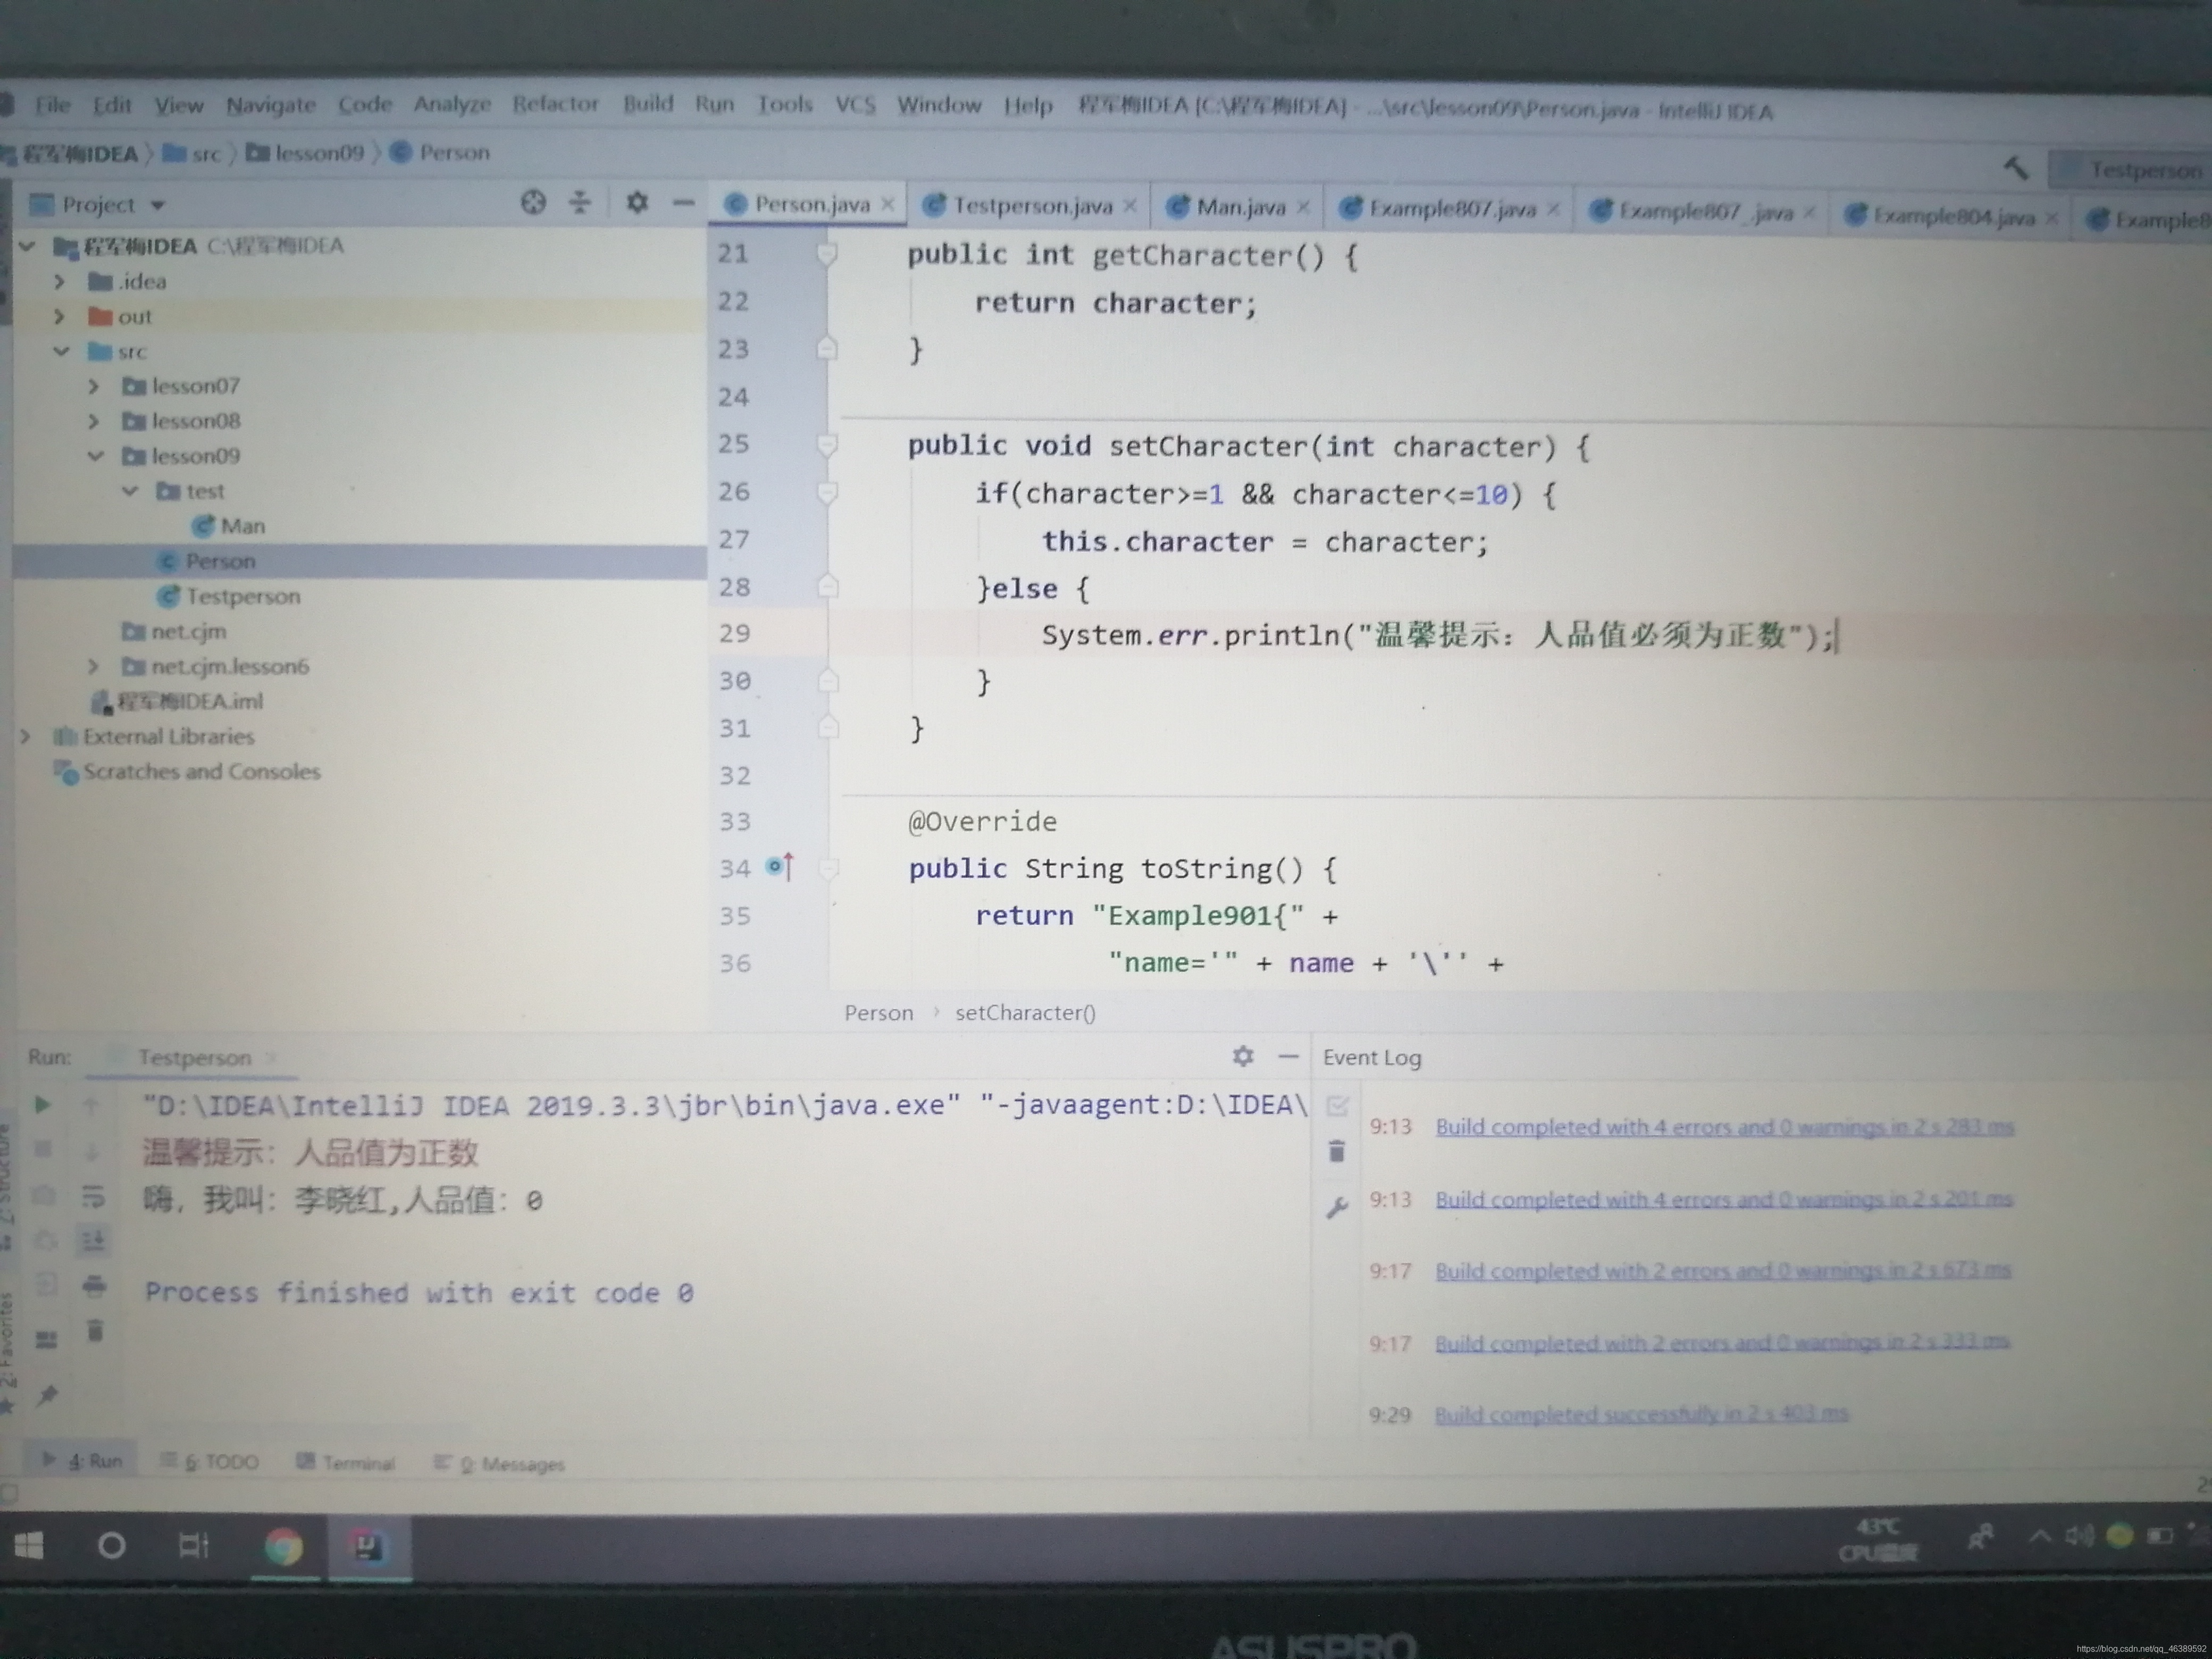Viewport: 2212px width, 1659px height.
Task: Collapse the lesson09 folder
Action: pyautogui.click(x=95, y=456)
